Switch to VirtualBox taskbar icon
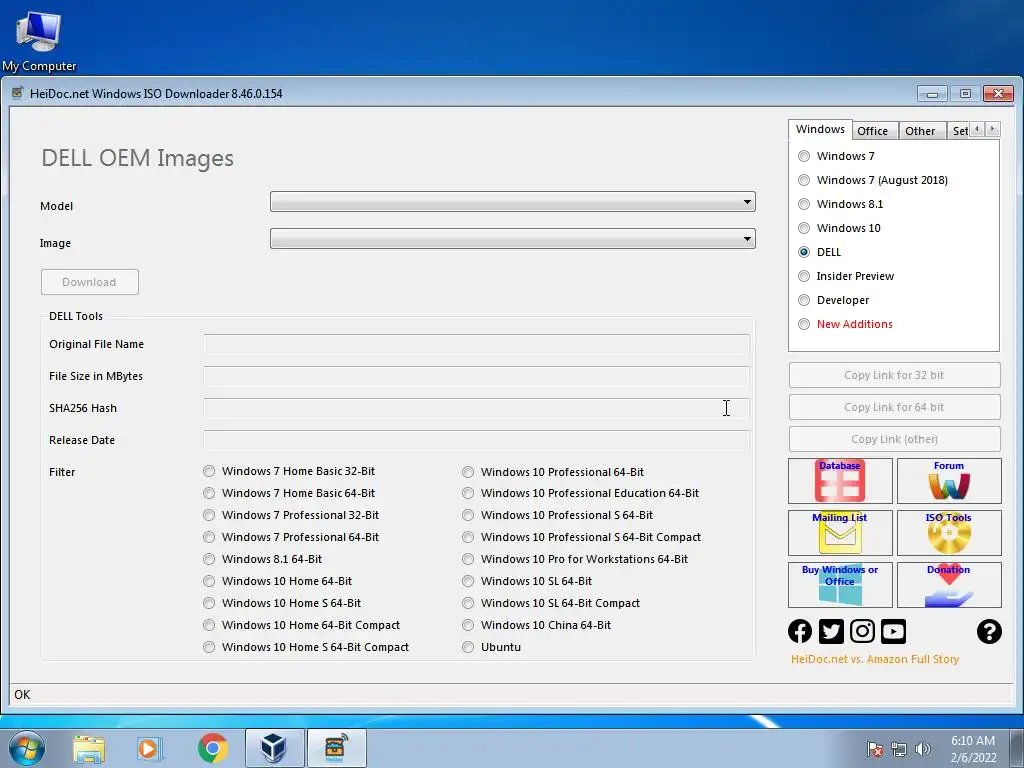 point(274,748)
